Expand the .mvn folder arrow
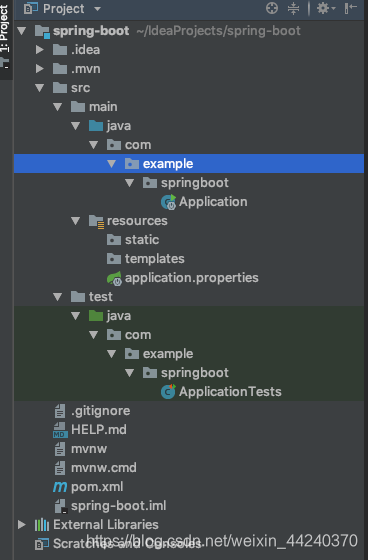Image resolution: width=368 pixels, height=560 pixels. [x=40, y=69]
